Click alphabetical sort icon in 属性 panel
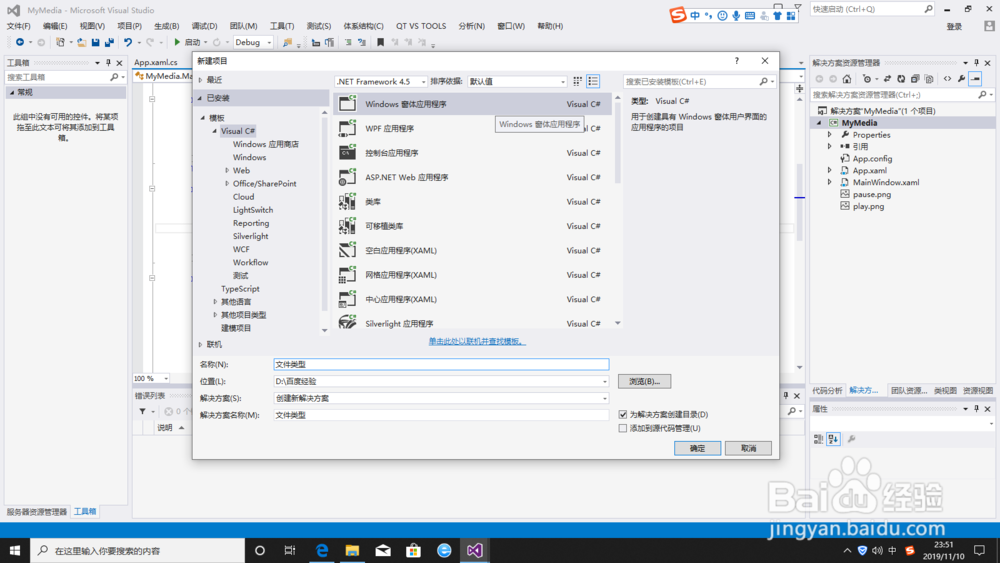Viewport: 1000px width, 563px height. click(x=834, y=439)
